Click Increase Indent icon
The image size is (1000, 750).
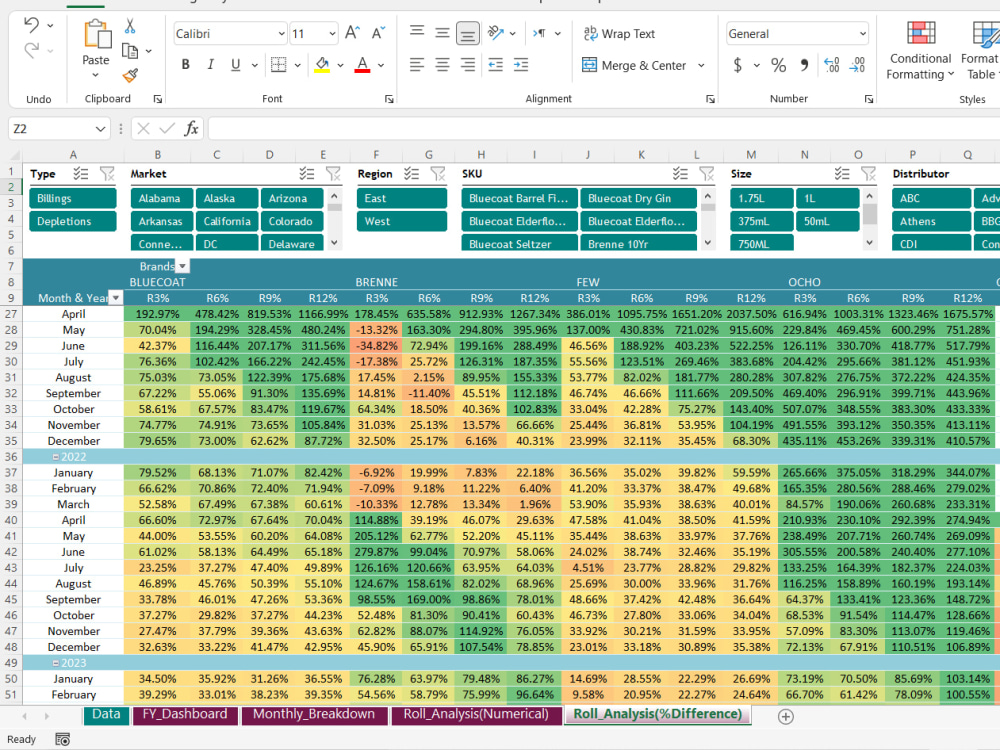pos(521,64)
